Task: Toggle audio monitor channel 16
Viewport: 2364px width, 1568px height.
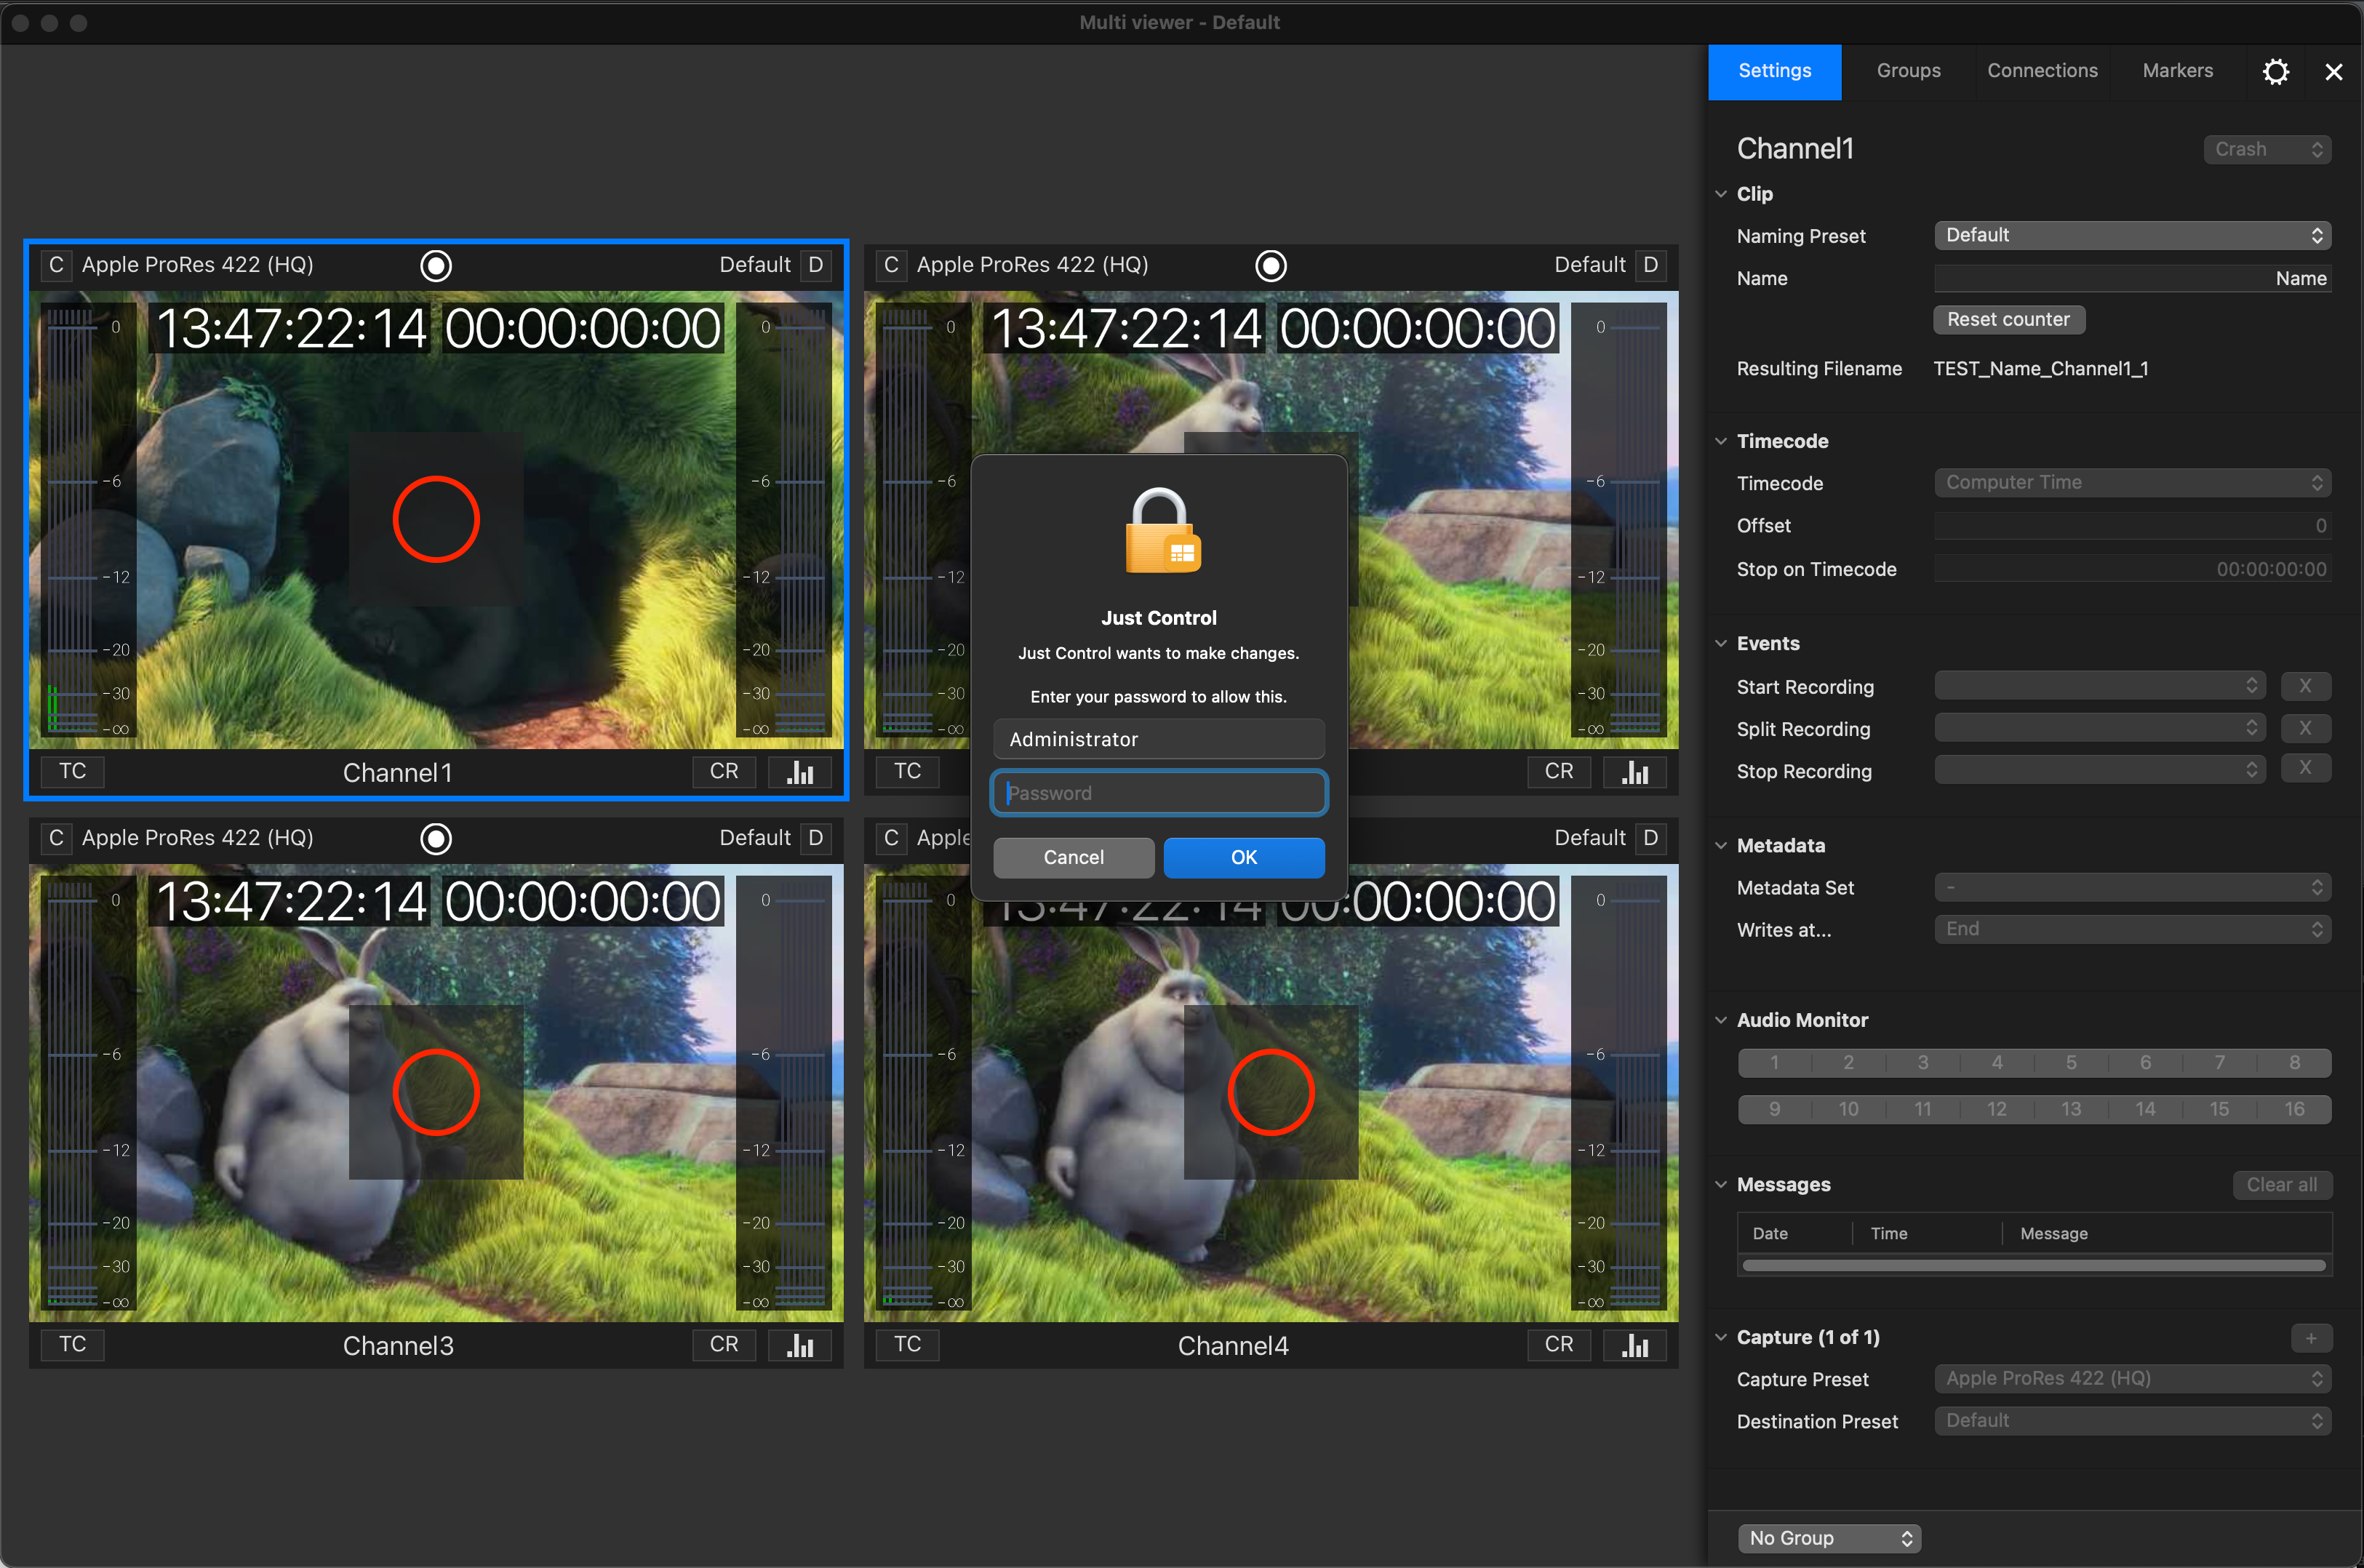Action: pos(2294,1109)
